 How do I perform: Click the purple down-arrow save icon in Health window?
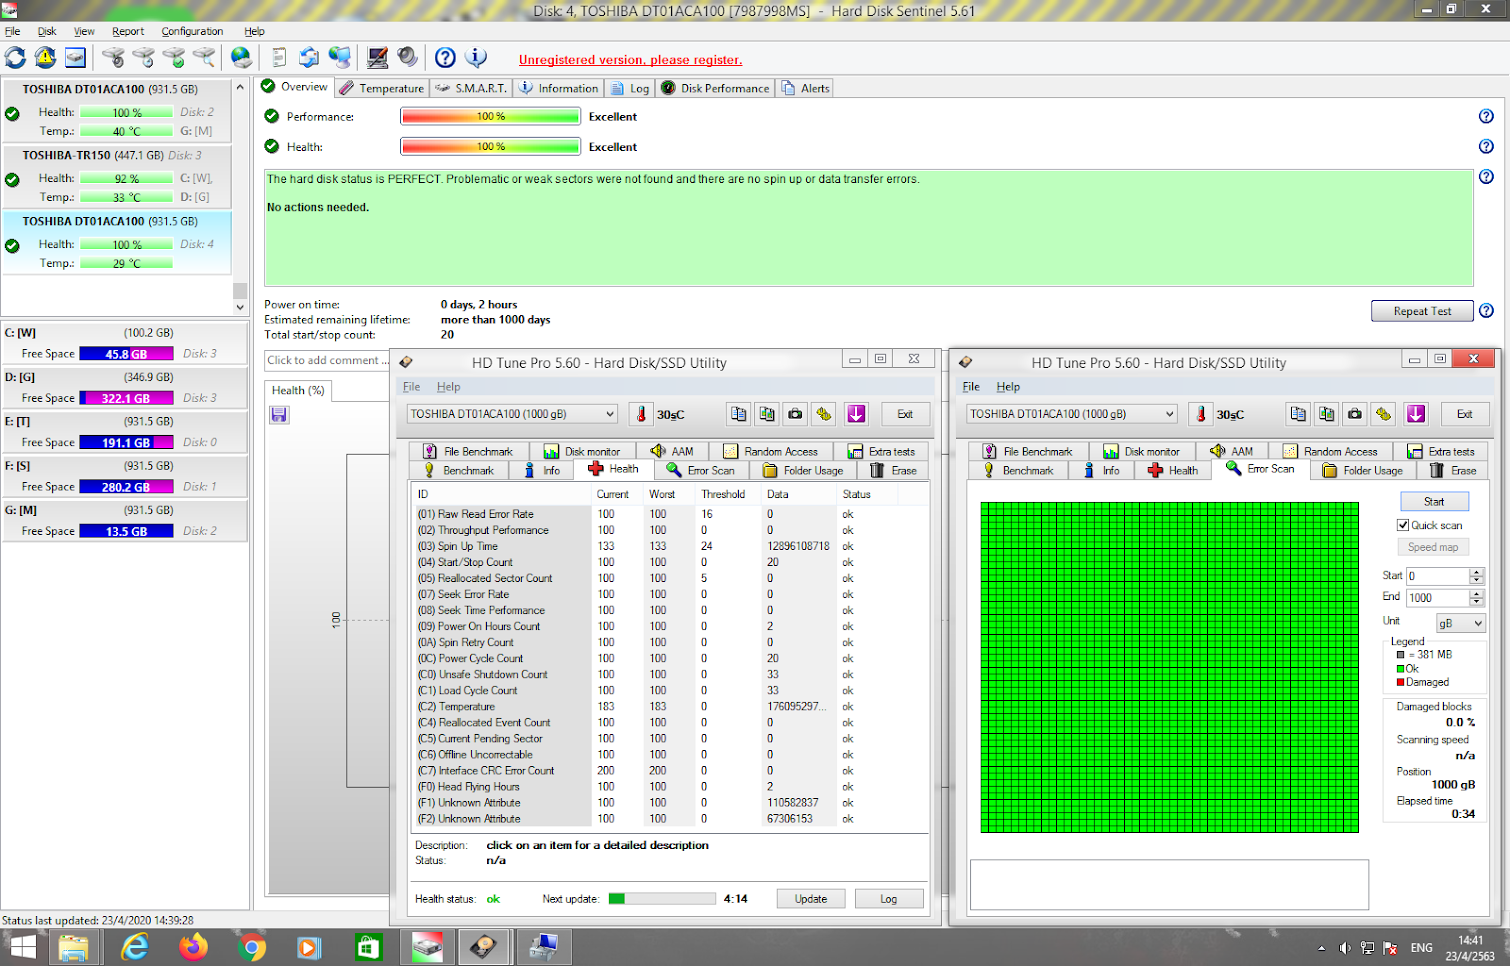coord(856,414)
